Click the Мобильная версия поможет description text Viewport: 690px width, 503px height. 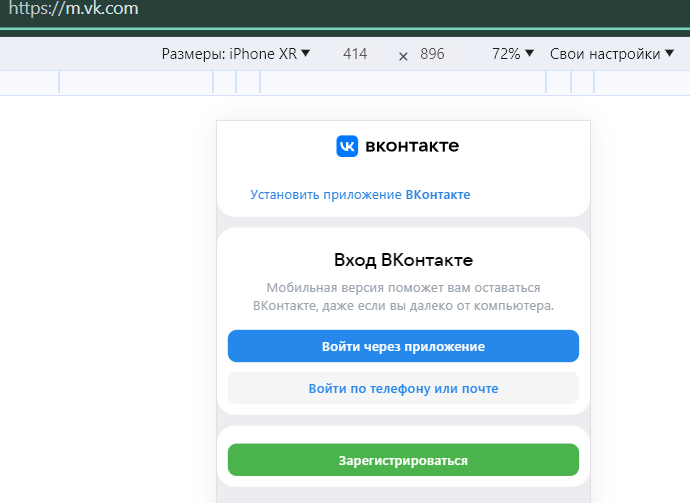[403, 297]
